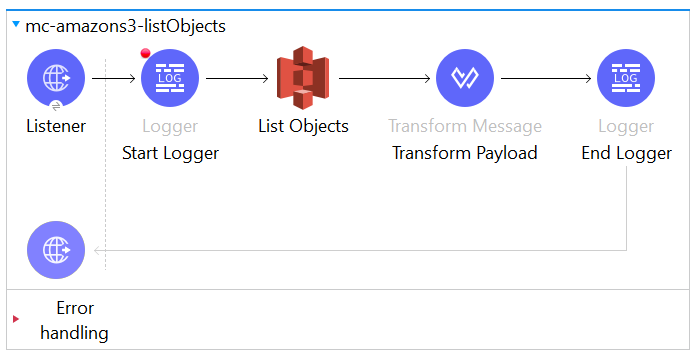Collapse the mc-amazons3-listObjects flow triangle
Image resolution: width=699 pixels, height=361 pixels.
click(x=16, y=25)
